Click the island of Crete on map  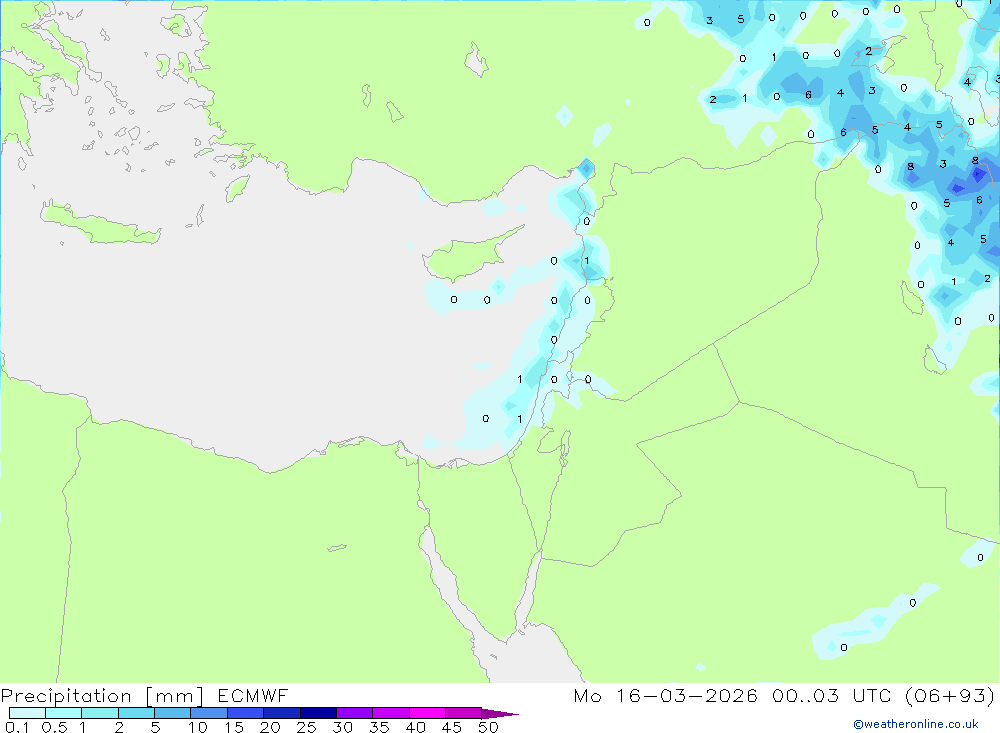point(99,225)
